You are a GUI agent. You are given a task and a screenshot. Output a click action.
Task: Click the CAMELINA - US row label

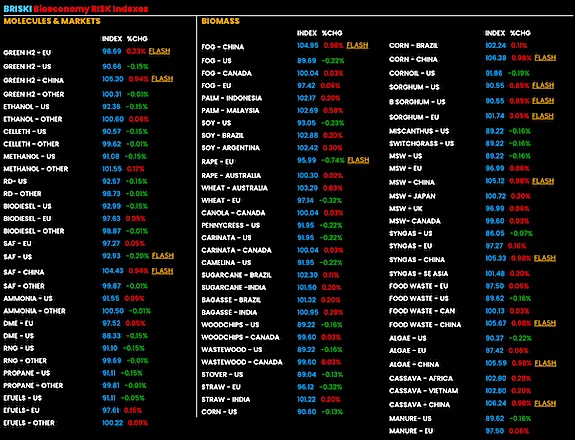click(x=226, y=263)
